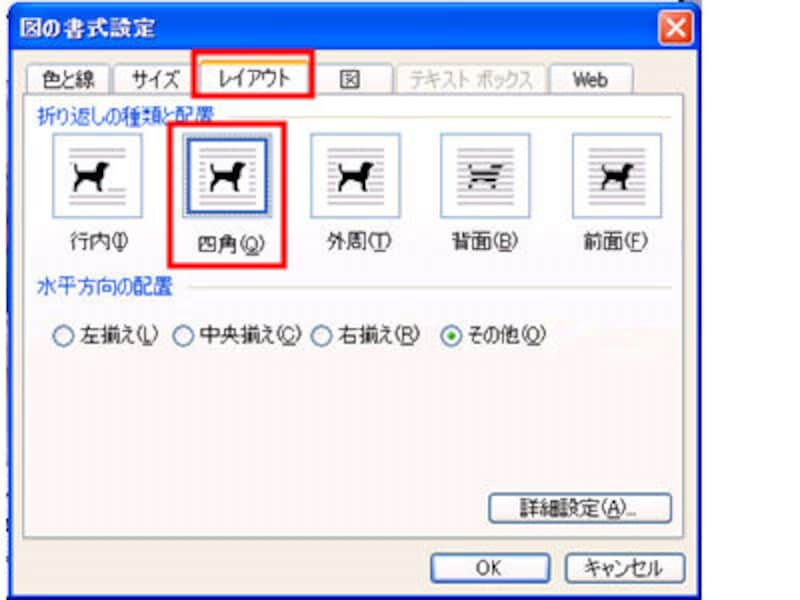Select 左揃え left alignment radio button
The height and width of the screenshot is (600, 800).
63,336
